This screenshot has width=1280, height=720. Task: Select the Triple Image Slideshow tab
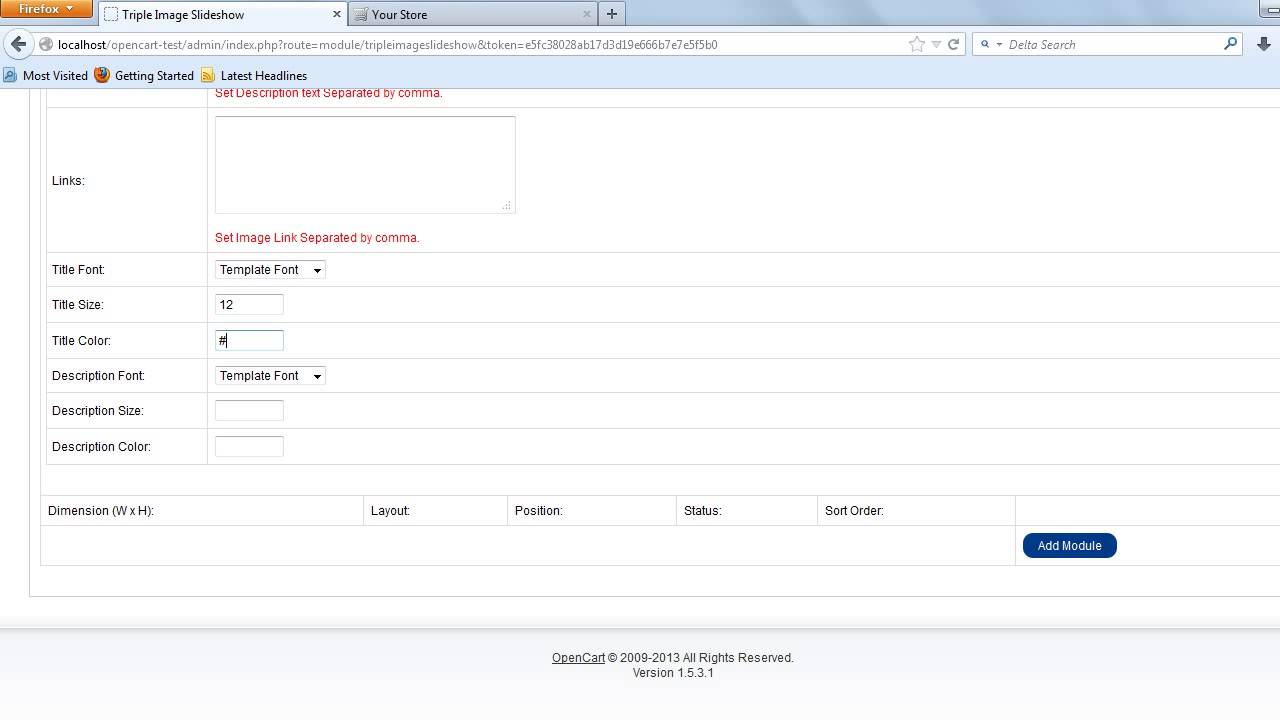click(x=223, y=14)
